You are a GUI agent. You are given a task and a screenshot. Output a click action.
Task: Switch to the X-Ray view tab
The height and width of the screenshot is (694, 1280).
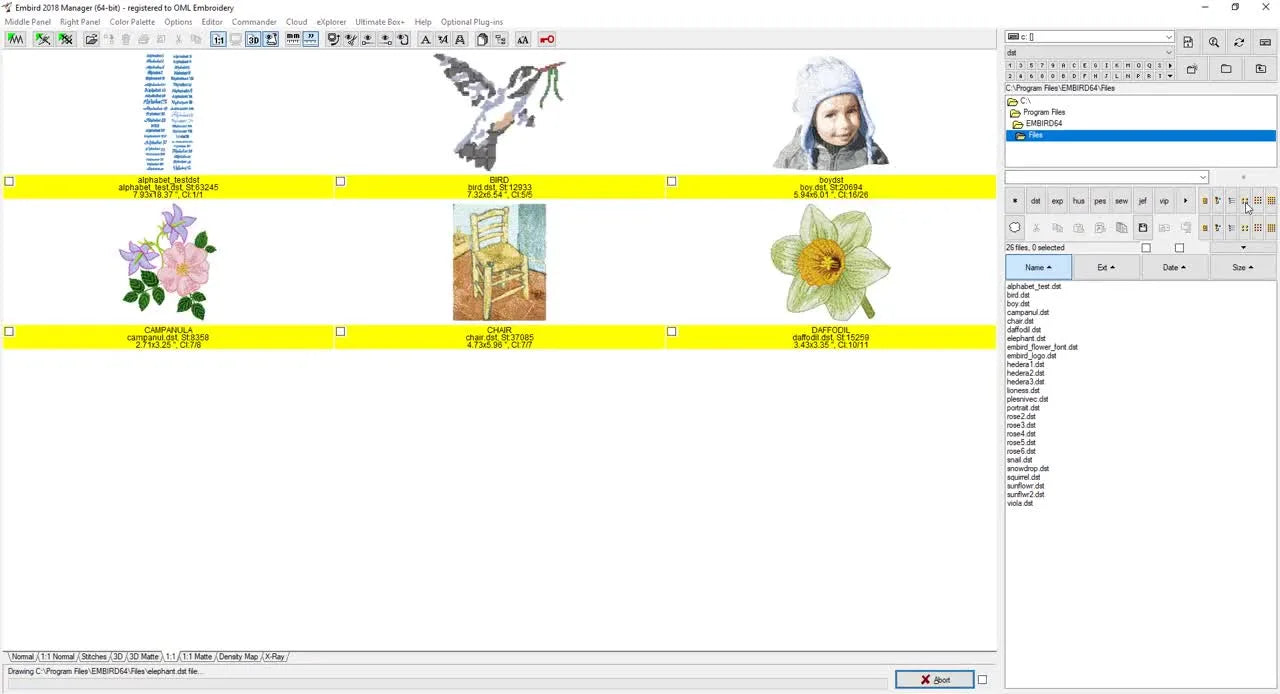tap(275, 657)
